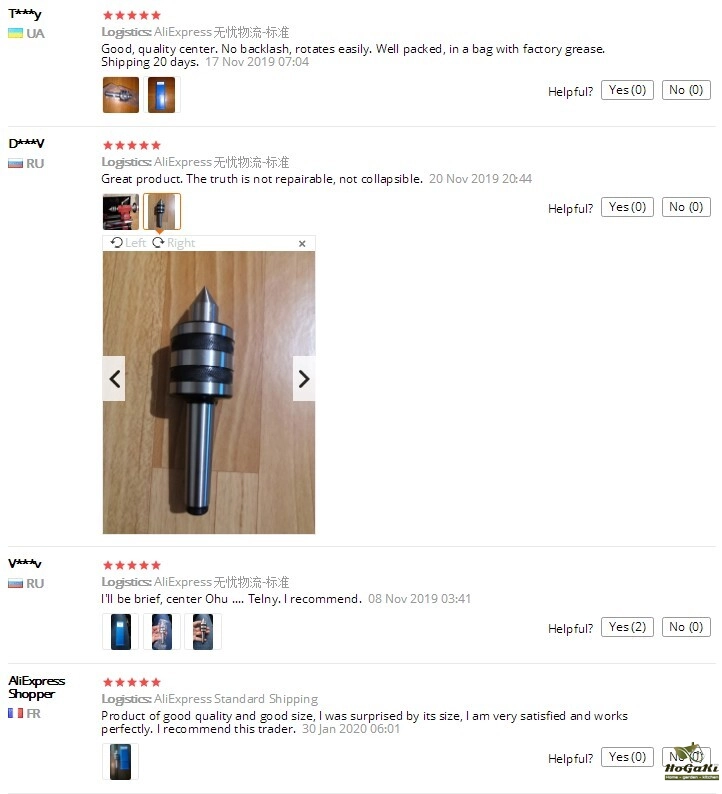Vote Yes (0) on D***V's review
The height and width of the screenshot is (794, 722).
(627, 207)
